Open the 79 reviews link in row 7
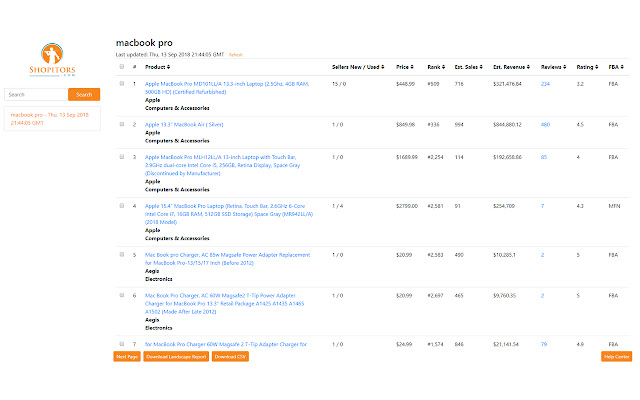The height and width of the screenshot is (400, 640). pyautogui.click(x=544, y=344)
